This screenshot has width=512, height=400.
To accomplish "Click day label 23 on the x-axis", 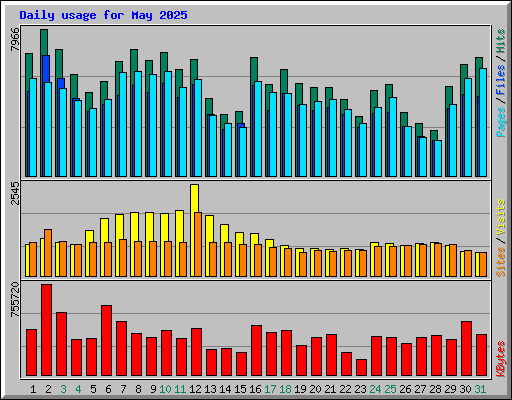I will tap(360, 389).
